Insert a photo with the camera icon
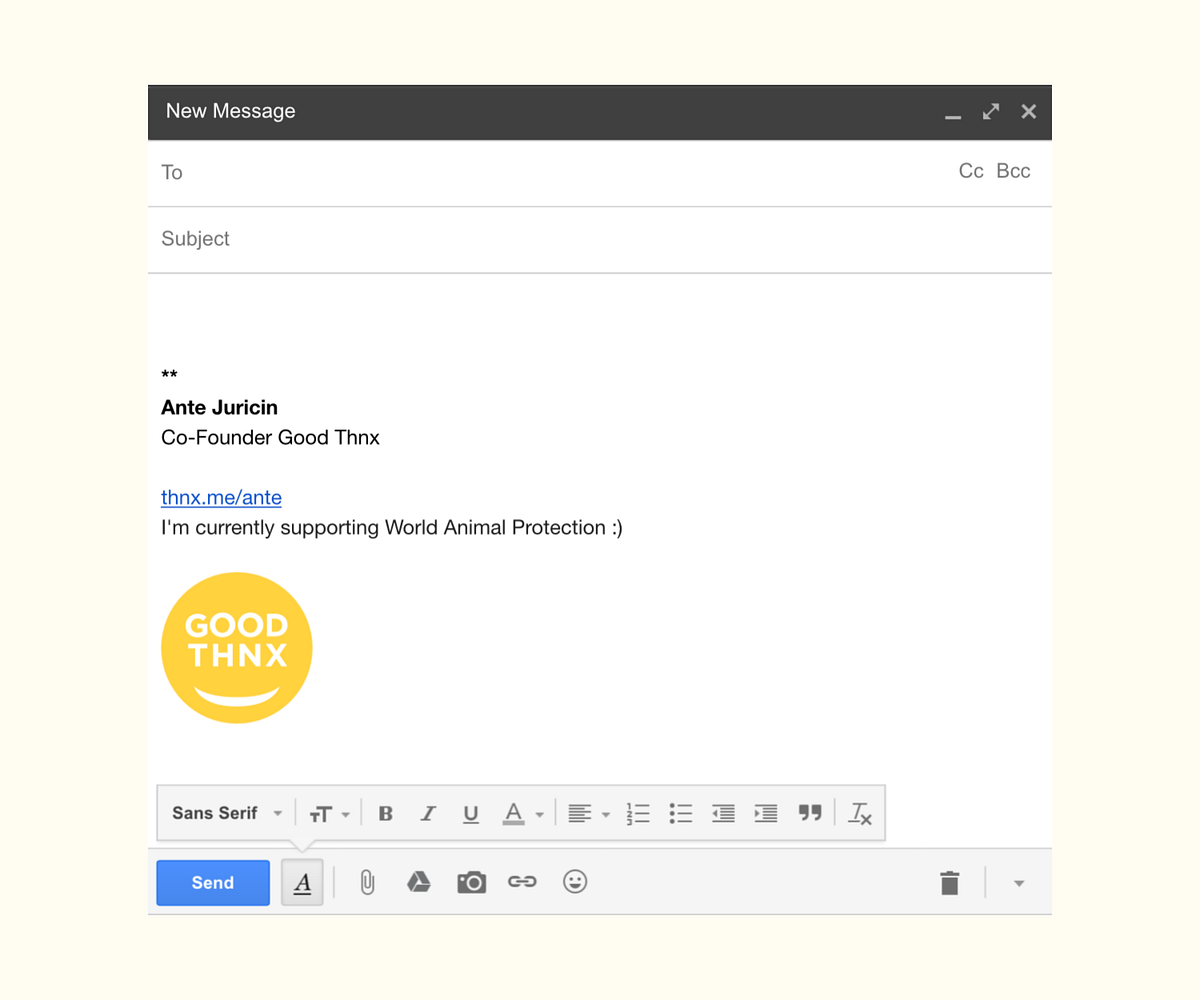 [x=471, y=882]
